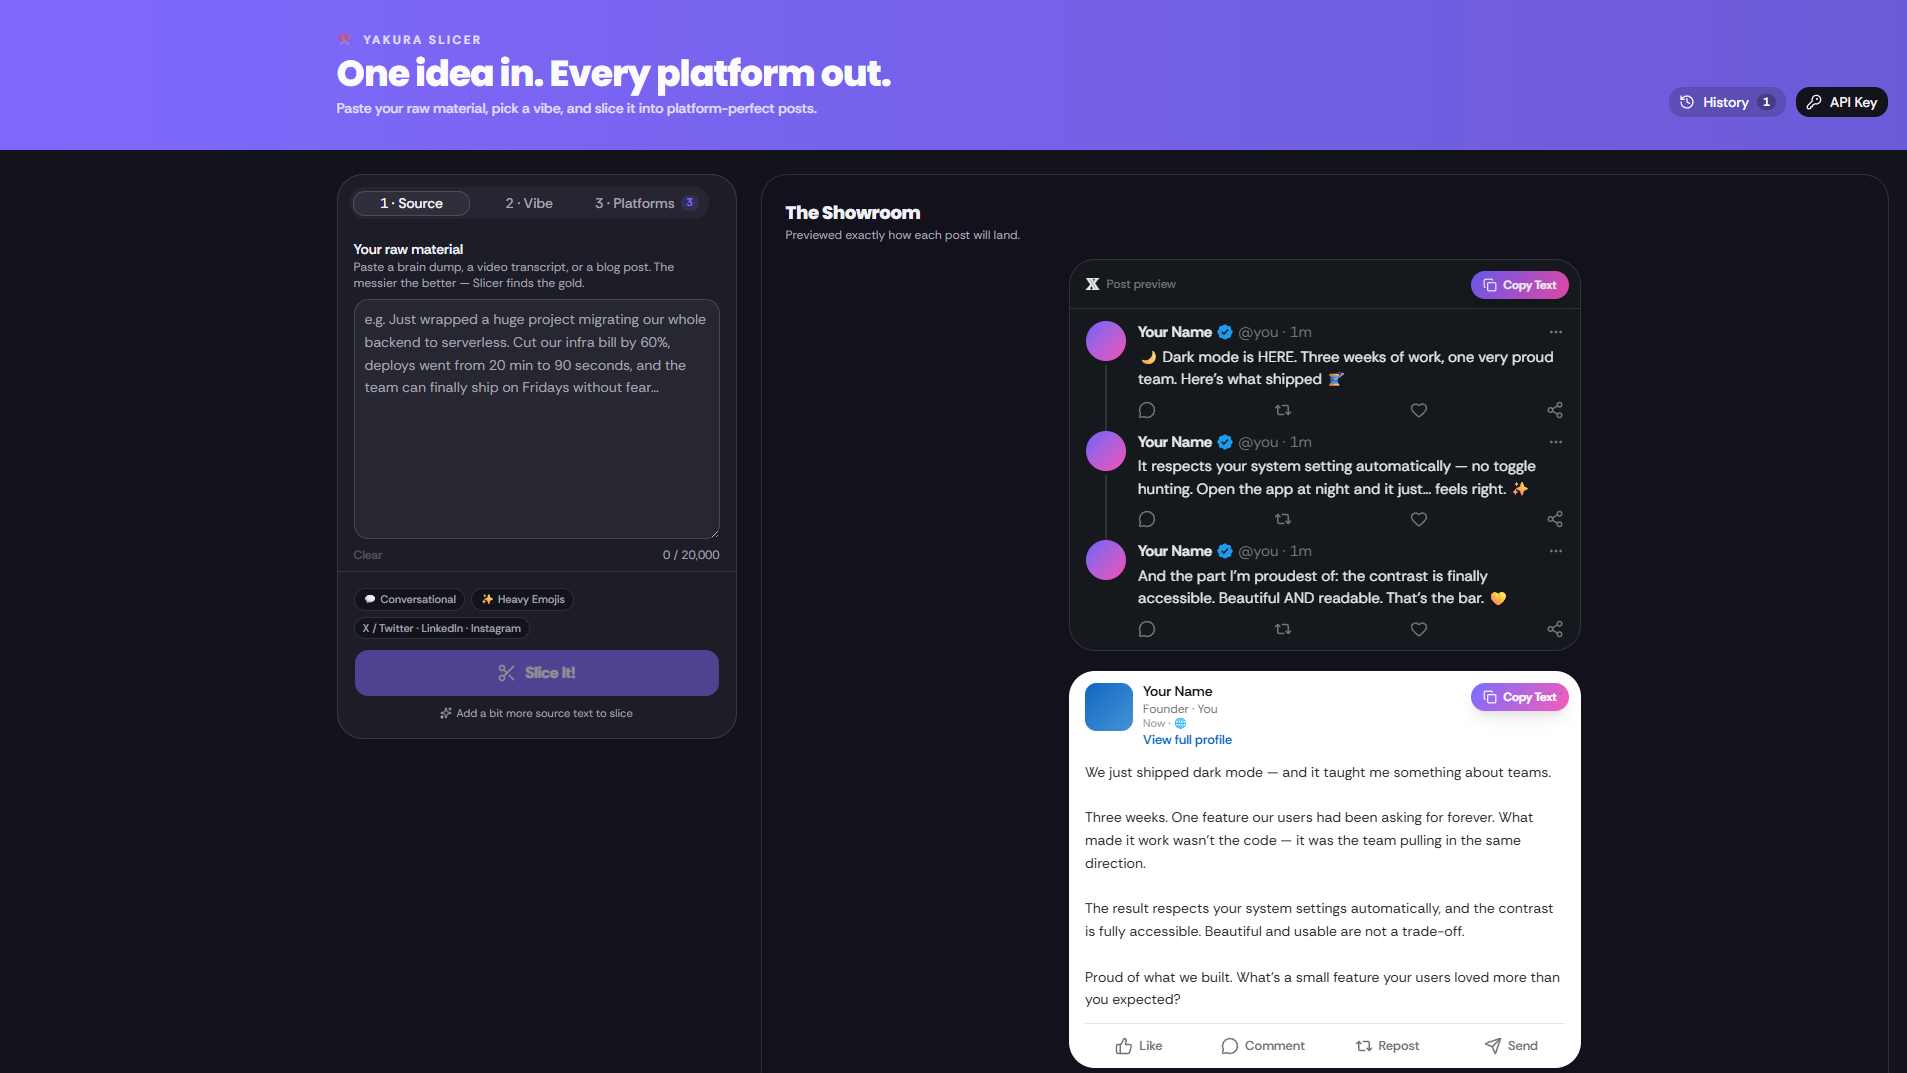The height and width of the screenshot is (1073, 1907).
Task: Focus the raw material text area
Action: pyautogui.click(x=537, y=419)
